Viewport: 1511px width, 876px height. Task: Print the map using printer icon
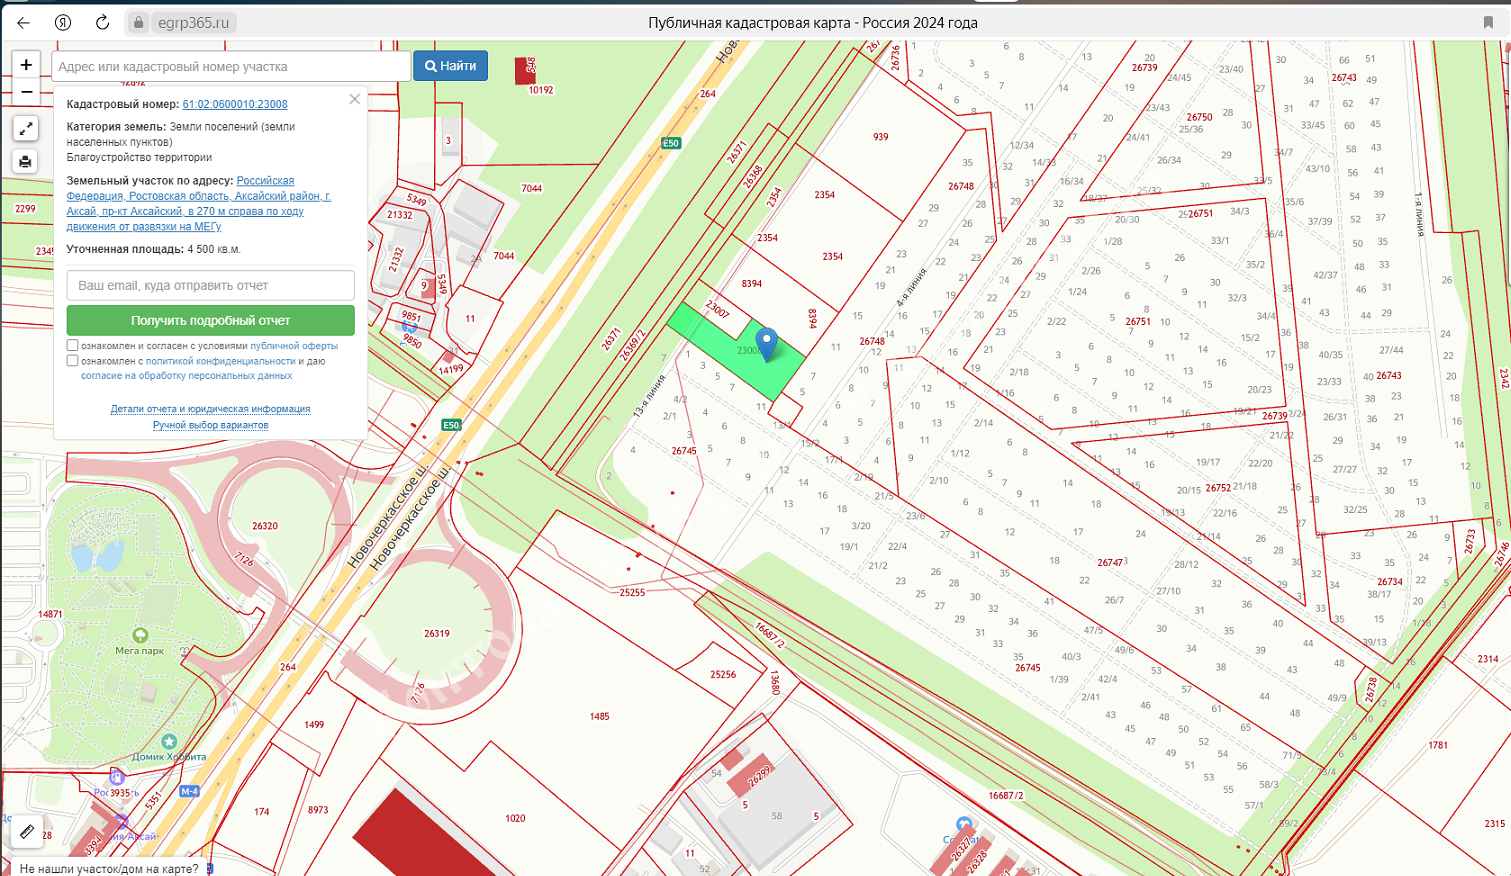click(26, 161)
